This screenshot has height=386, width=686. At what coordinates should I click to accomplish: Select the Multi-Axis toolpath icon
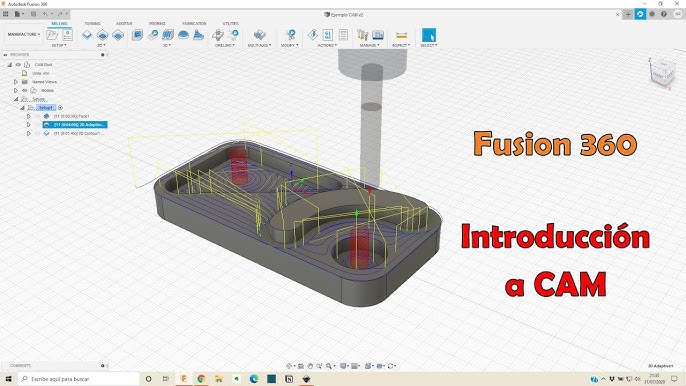coord(259,35)
